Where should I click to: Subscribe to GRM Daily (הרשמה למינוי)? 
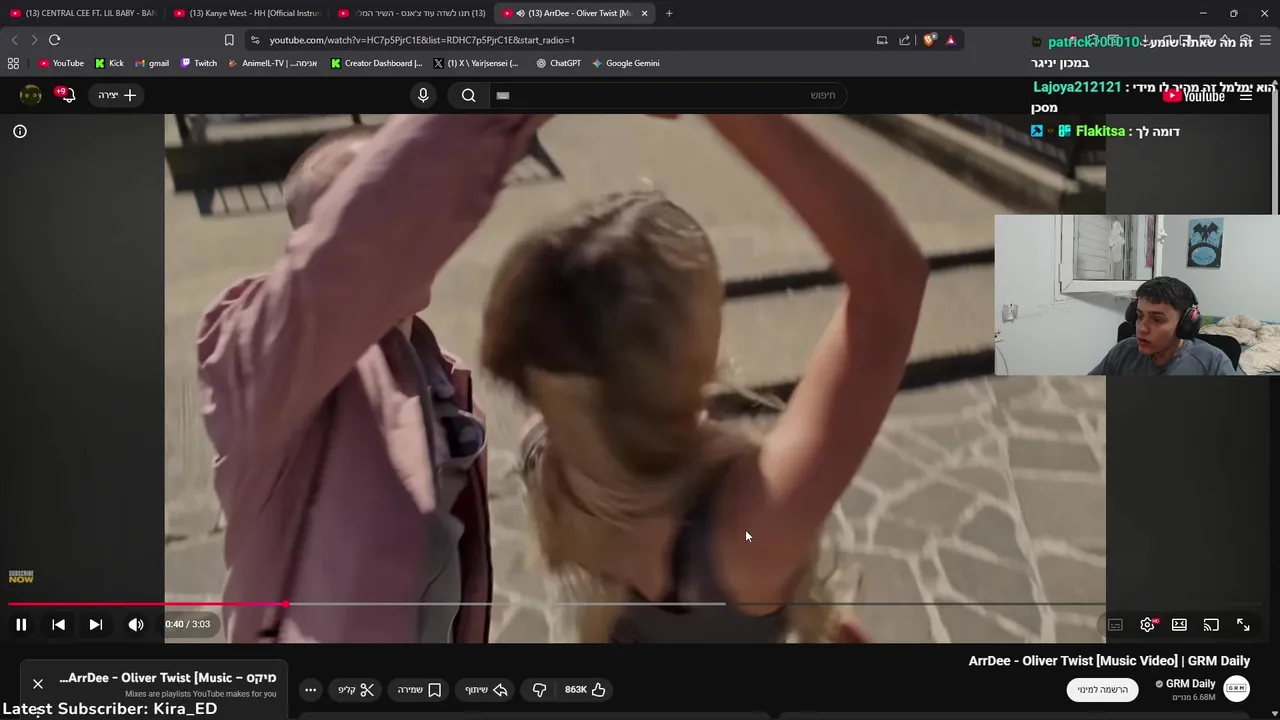(x=1102, y=690)
